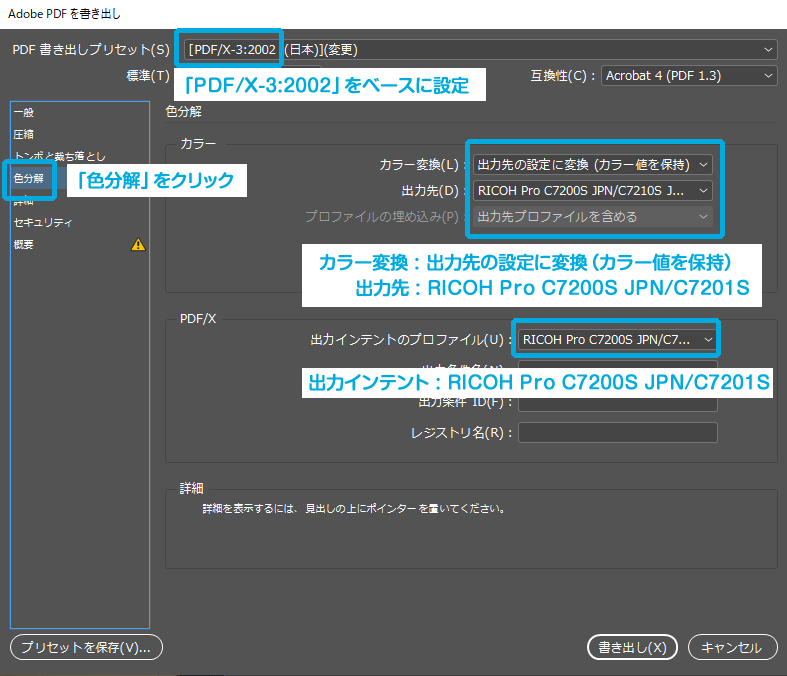Open the 出力先 RICOH Pro profile dropdown
787x676 pixels.
[x=593, y=191]
